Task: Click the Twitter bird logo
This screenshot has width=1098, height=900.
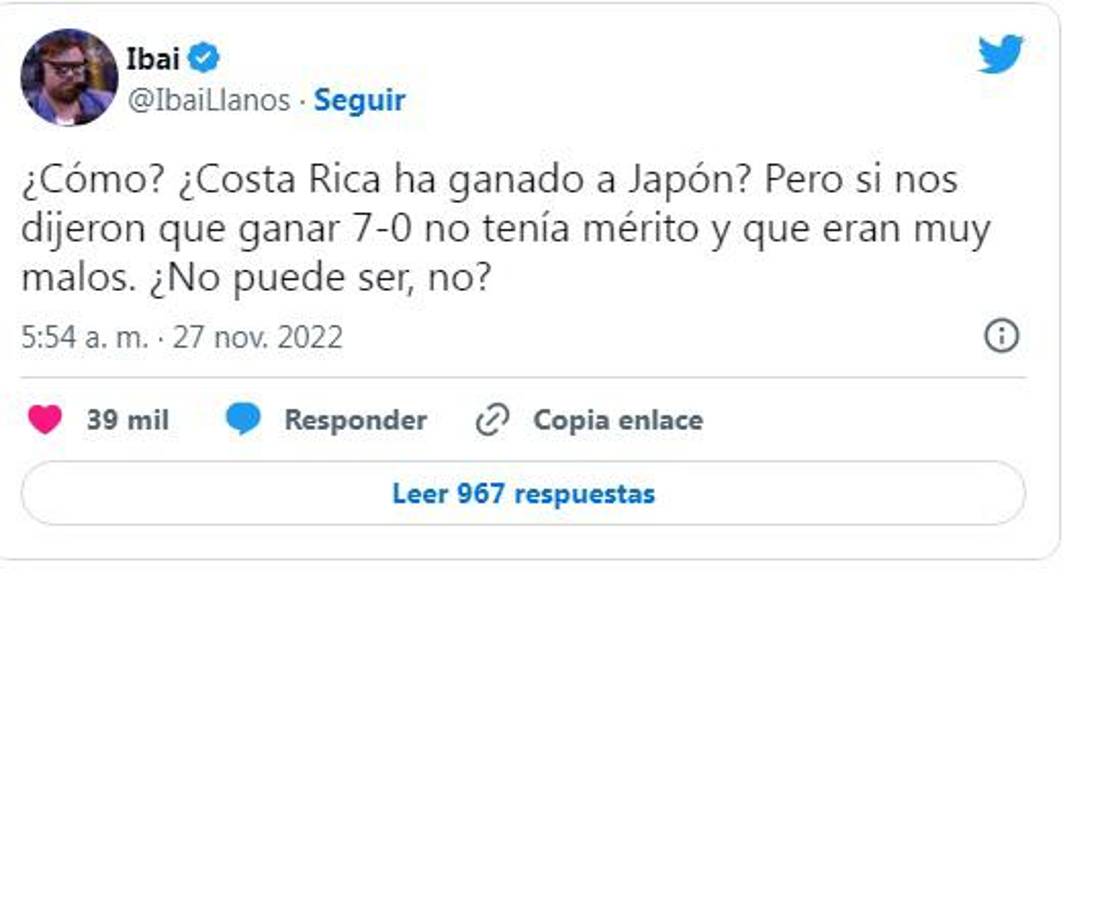Action: [x=1000, y=54]
